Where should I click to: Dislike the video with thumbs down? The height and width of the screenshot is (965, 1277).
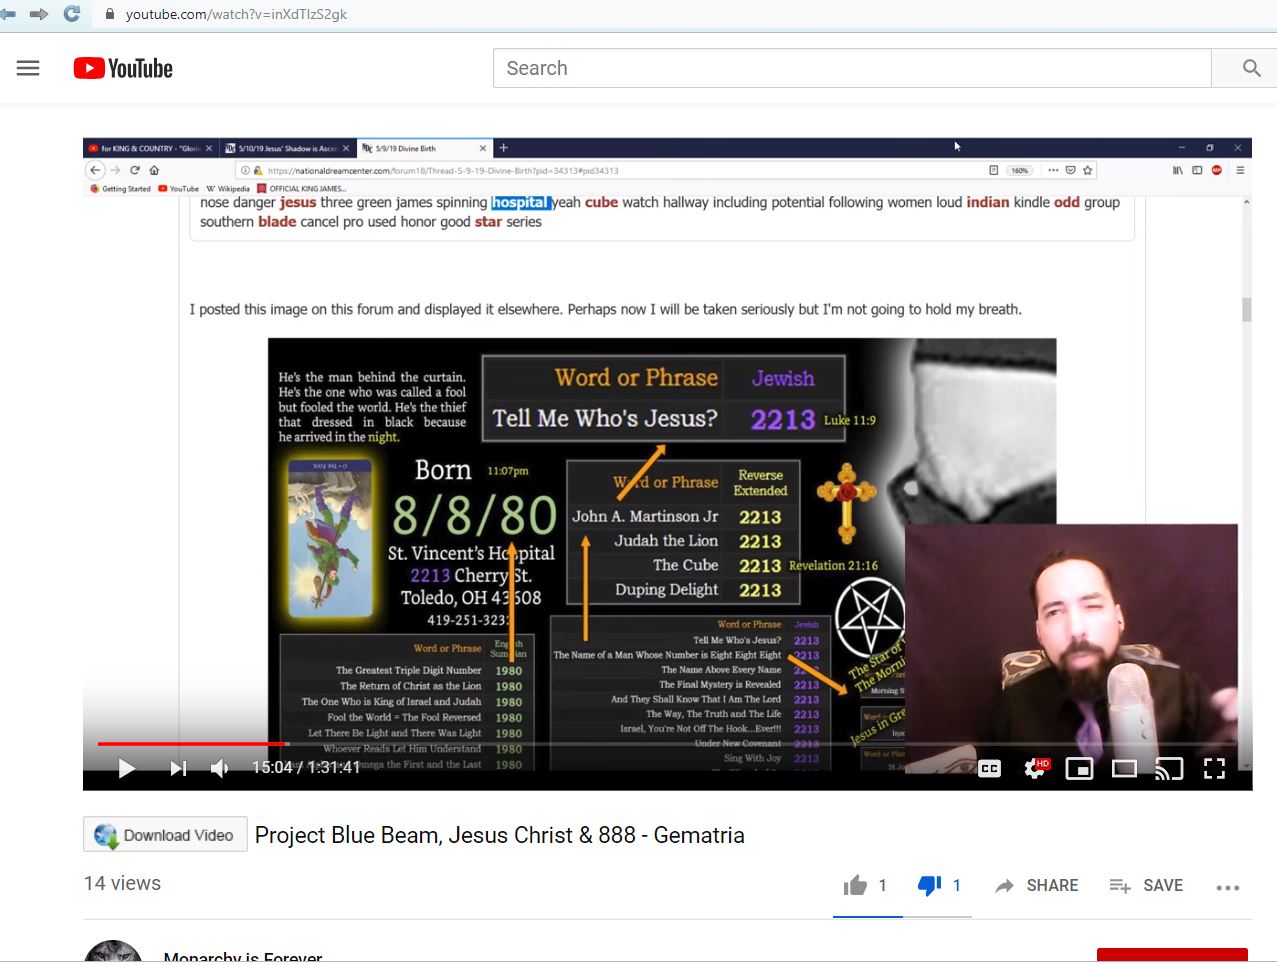pos(929,885)
